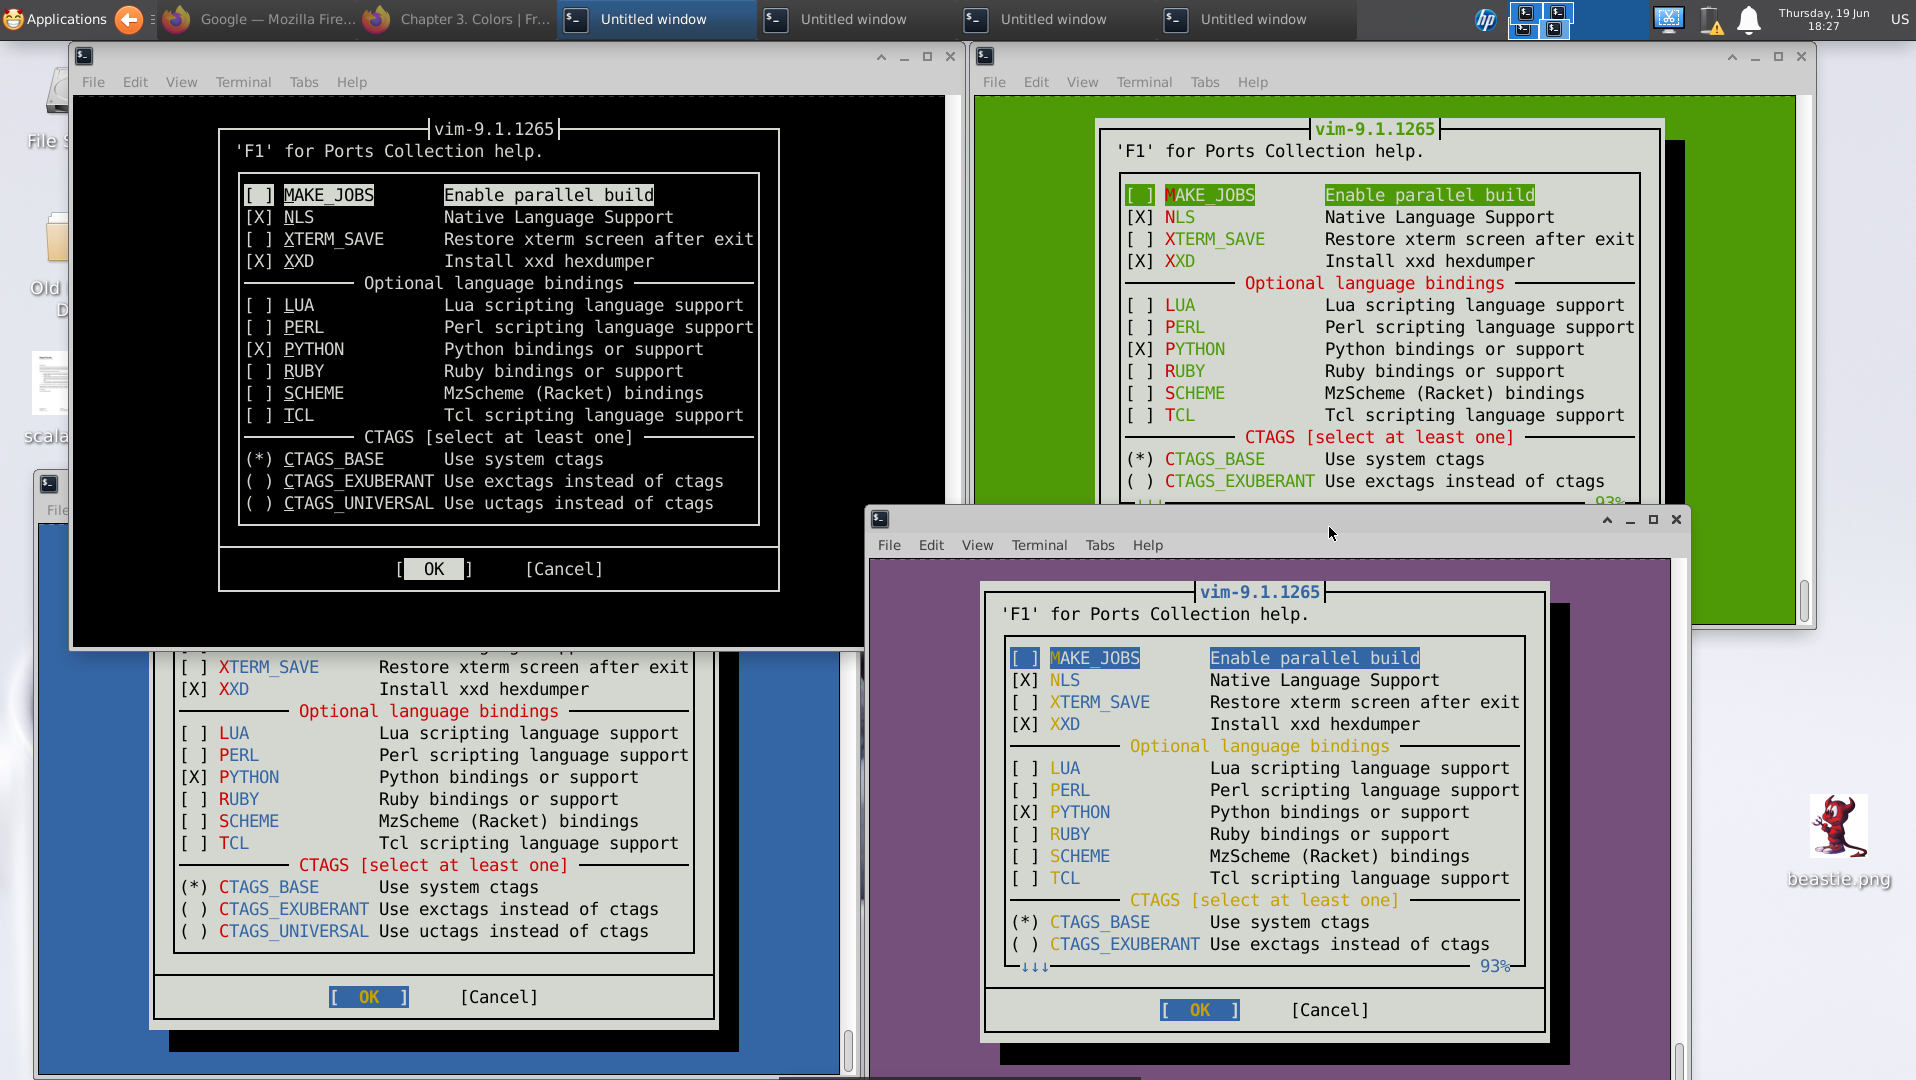1916x1080 pixels.
Task: Select CTAGS_UNIVERSAL radio in the black terminal
Action: click(x=259, y=504)
